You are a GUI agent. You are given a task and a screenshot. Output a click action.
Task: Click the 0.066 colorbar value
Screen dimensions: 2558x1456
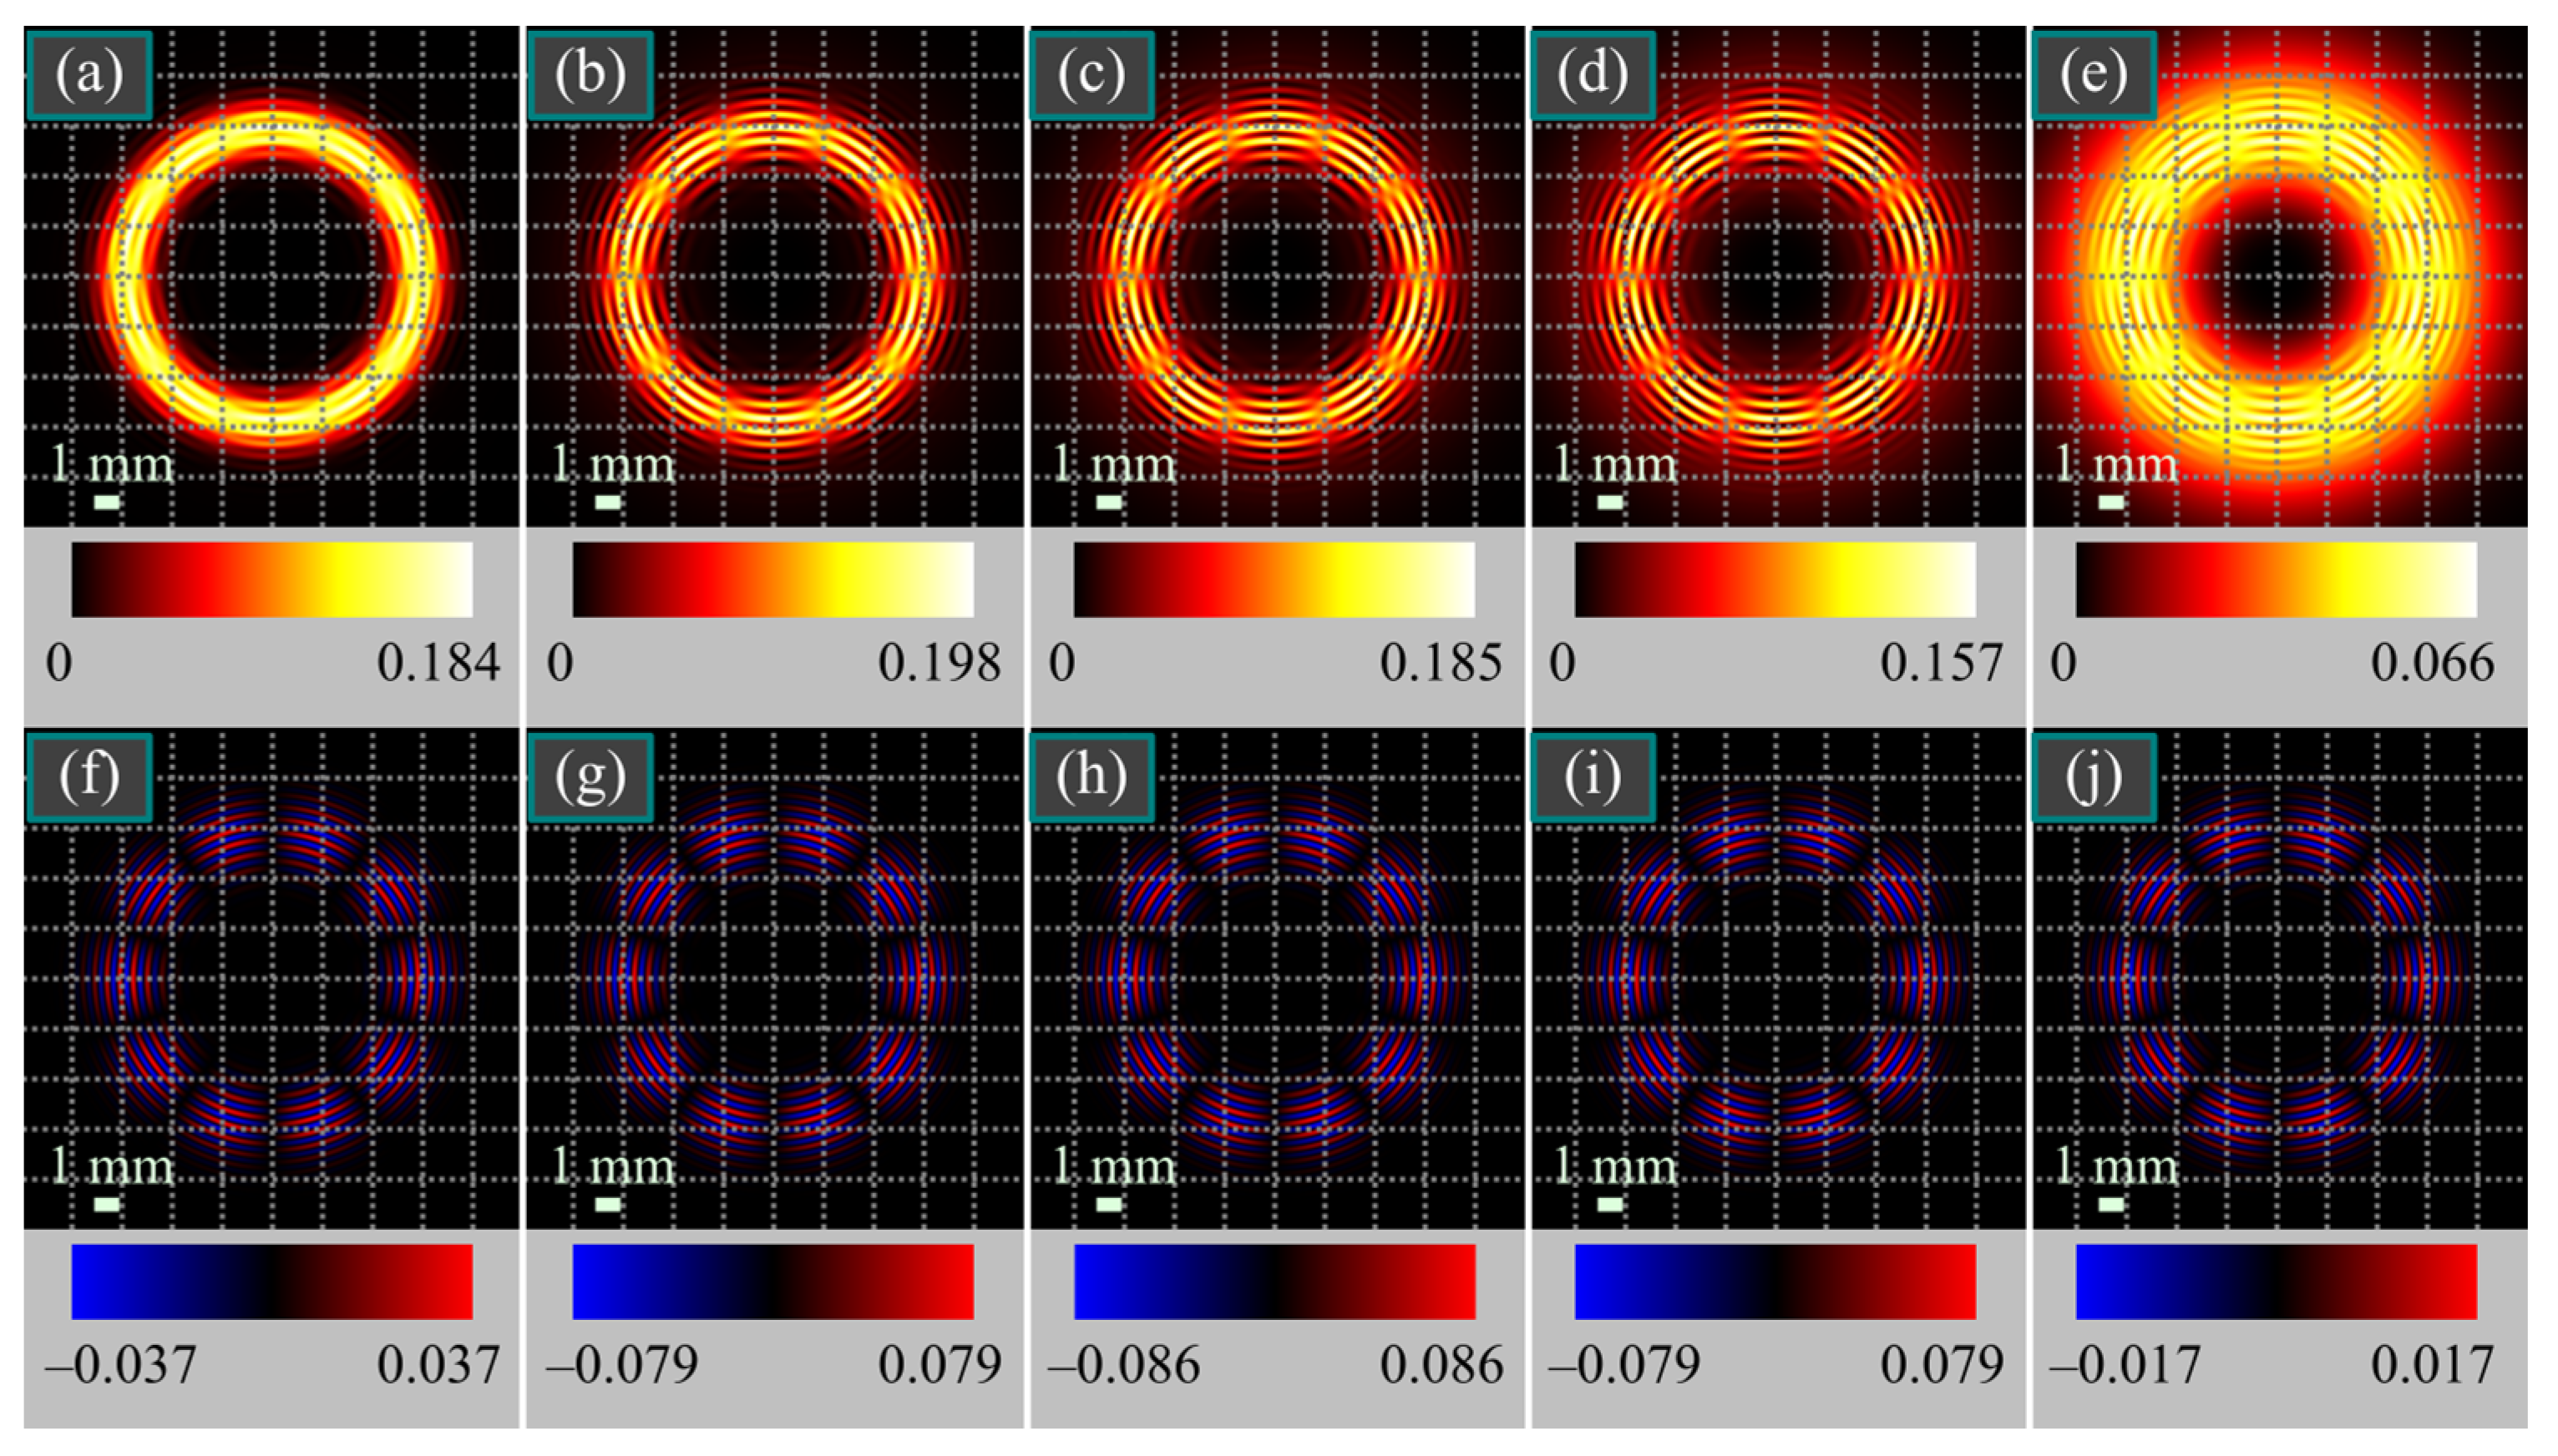click(x=2432, y=663)
